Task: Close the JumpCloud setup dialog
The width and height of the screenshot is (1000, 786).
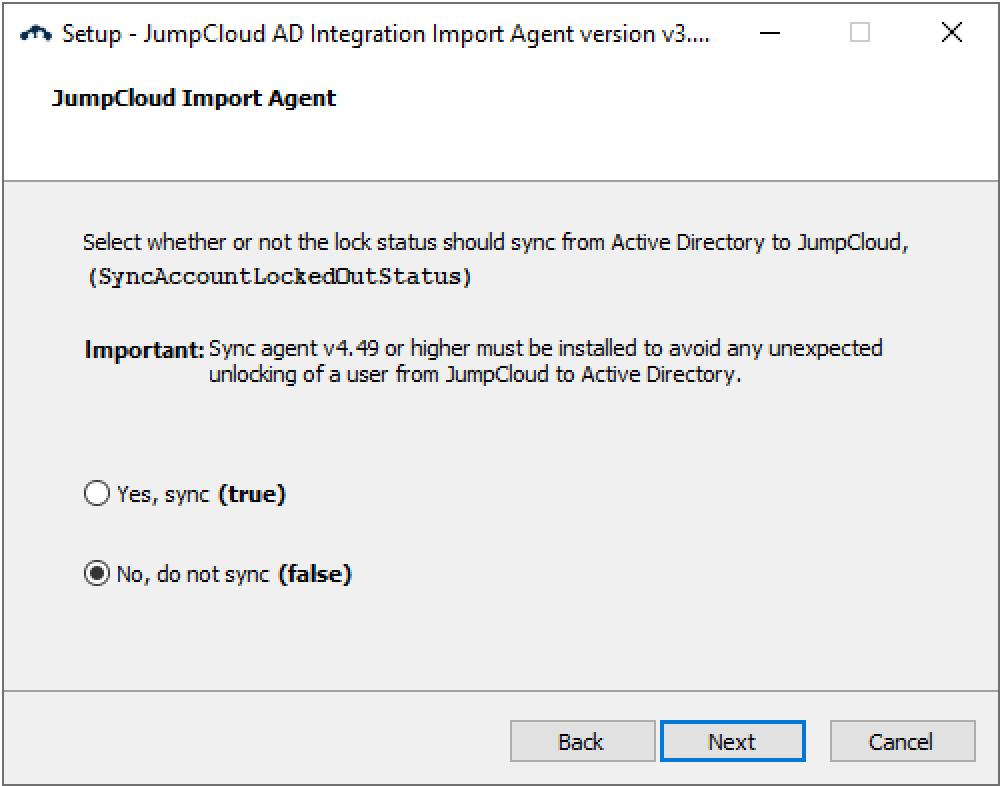Action: [952, 33]
